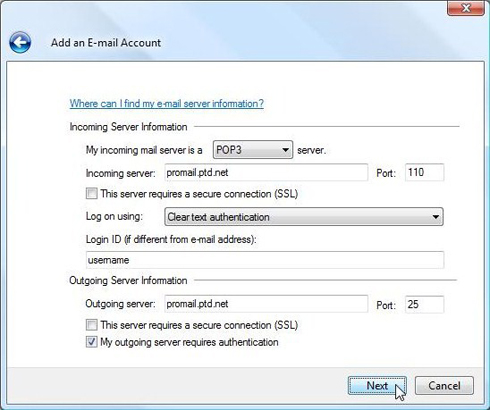Click the Incoming server text field
Screen dimensions: 490x410
pyautogui.click(x=266, y=172)
